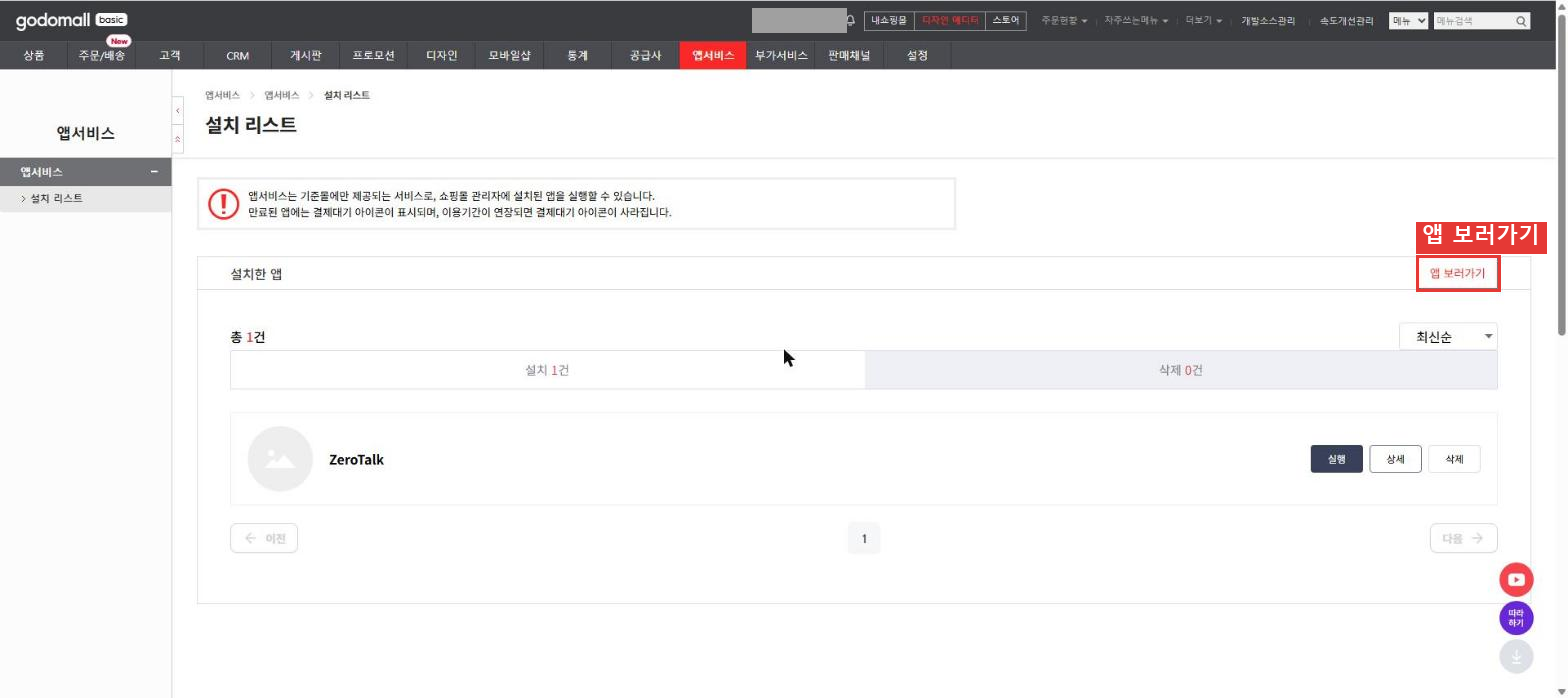Screen dimensions: 1568x698
Task: Open the 모바일샵 menu
Action: 510,56
